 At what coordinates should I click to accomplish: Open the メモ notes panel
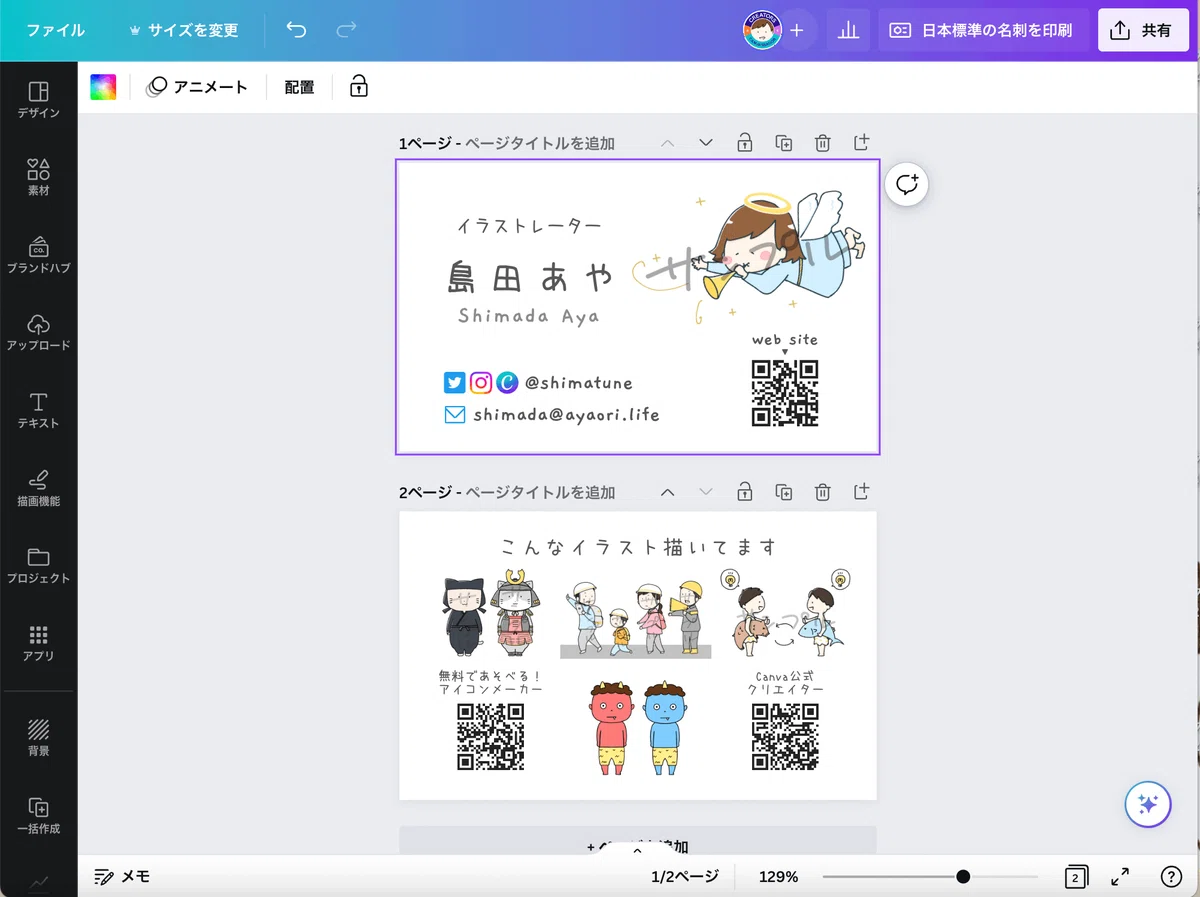[122, 877]
